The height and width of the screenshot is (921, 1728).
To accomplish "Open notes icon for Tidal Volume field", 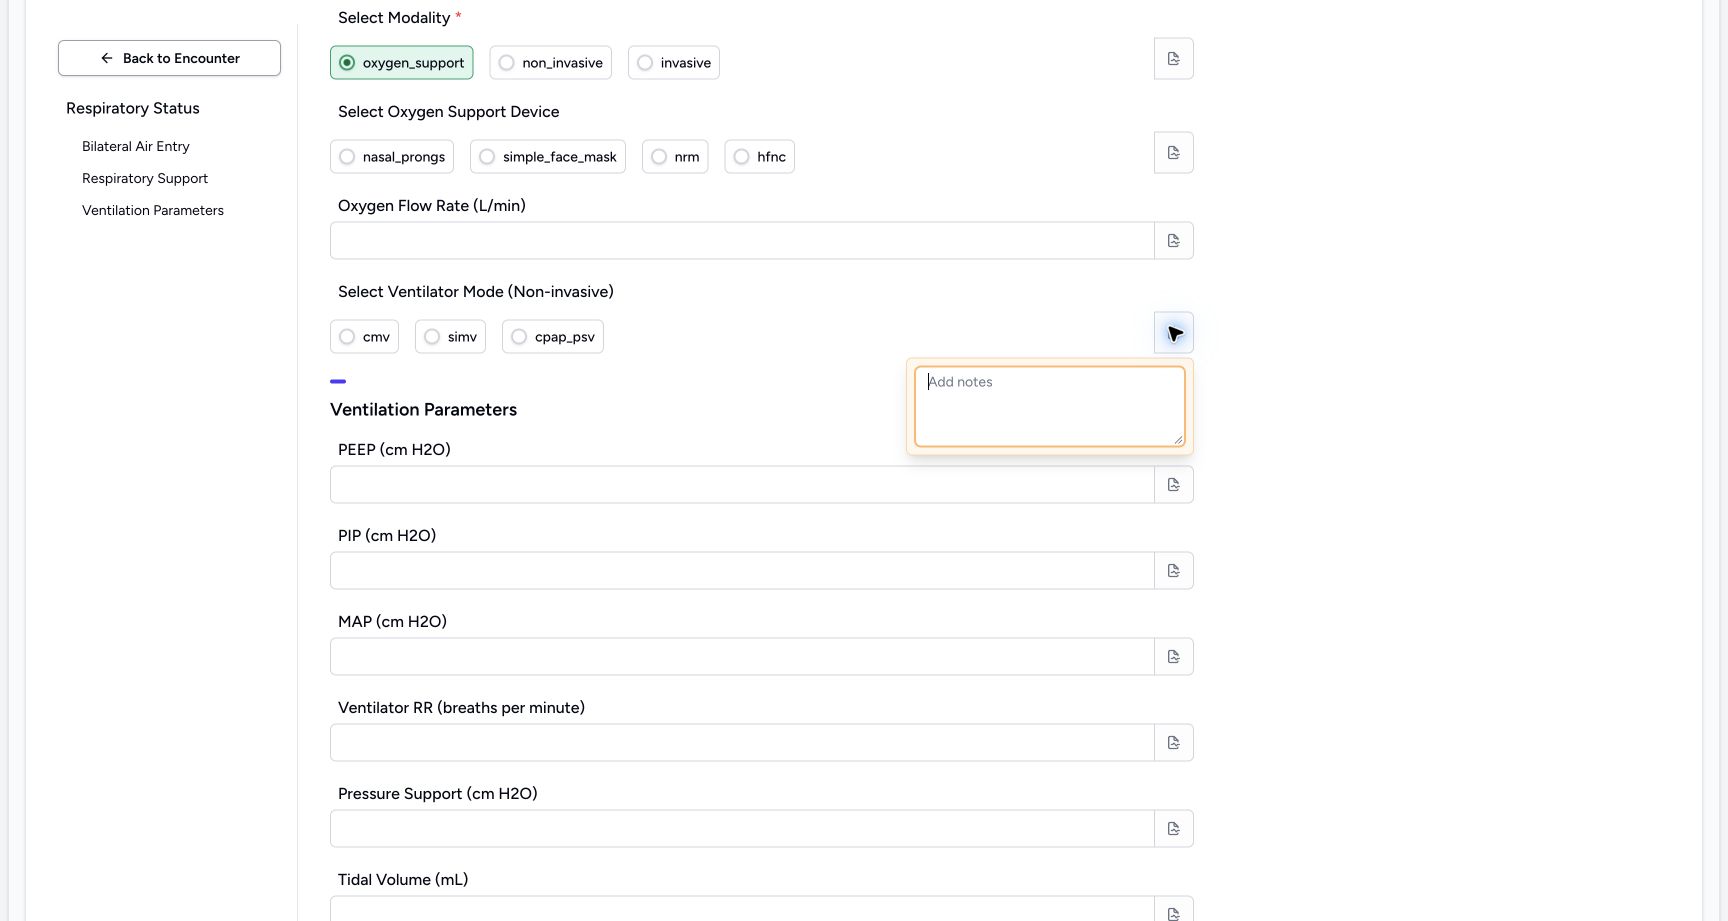I will click(1173, 911).
